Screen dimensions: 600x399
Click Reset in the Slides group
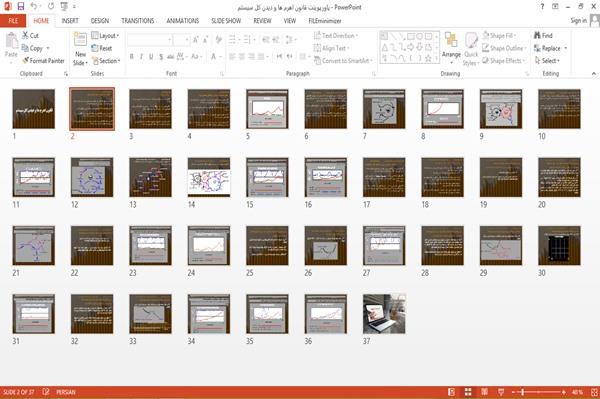coord(102,48)
